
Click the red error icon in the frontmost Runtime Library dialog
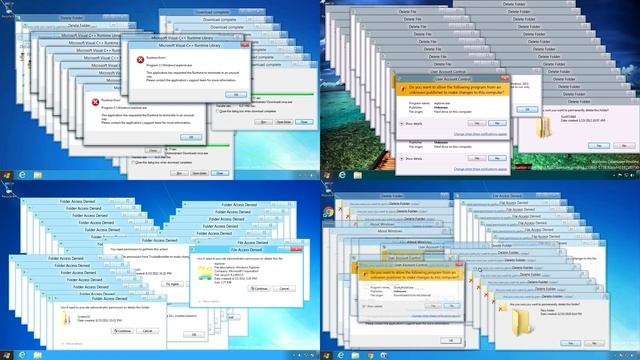[140, 60]
